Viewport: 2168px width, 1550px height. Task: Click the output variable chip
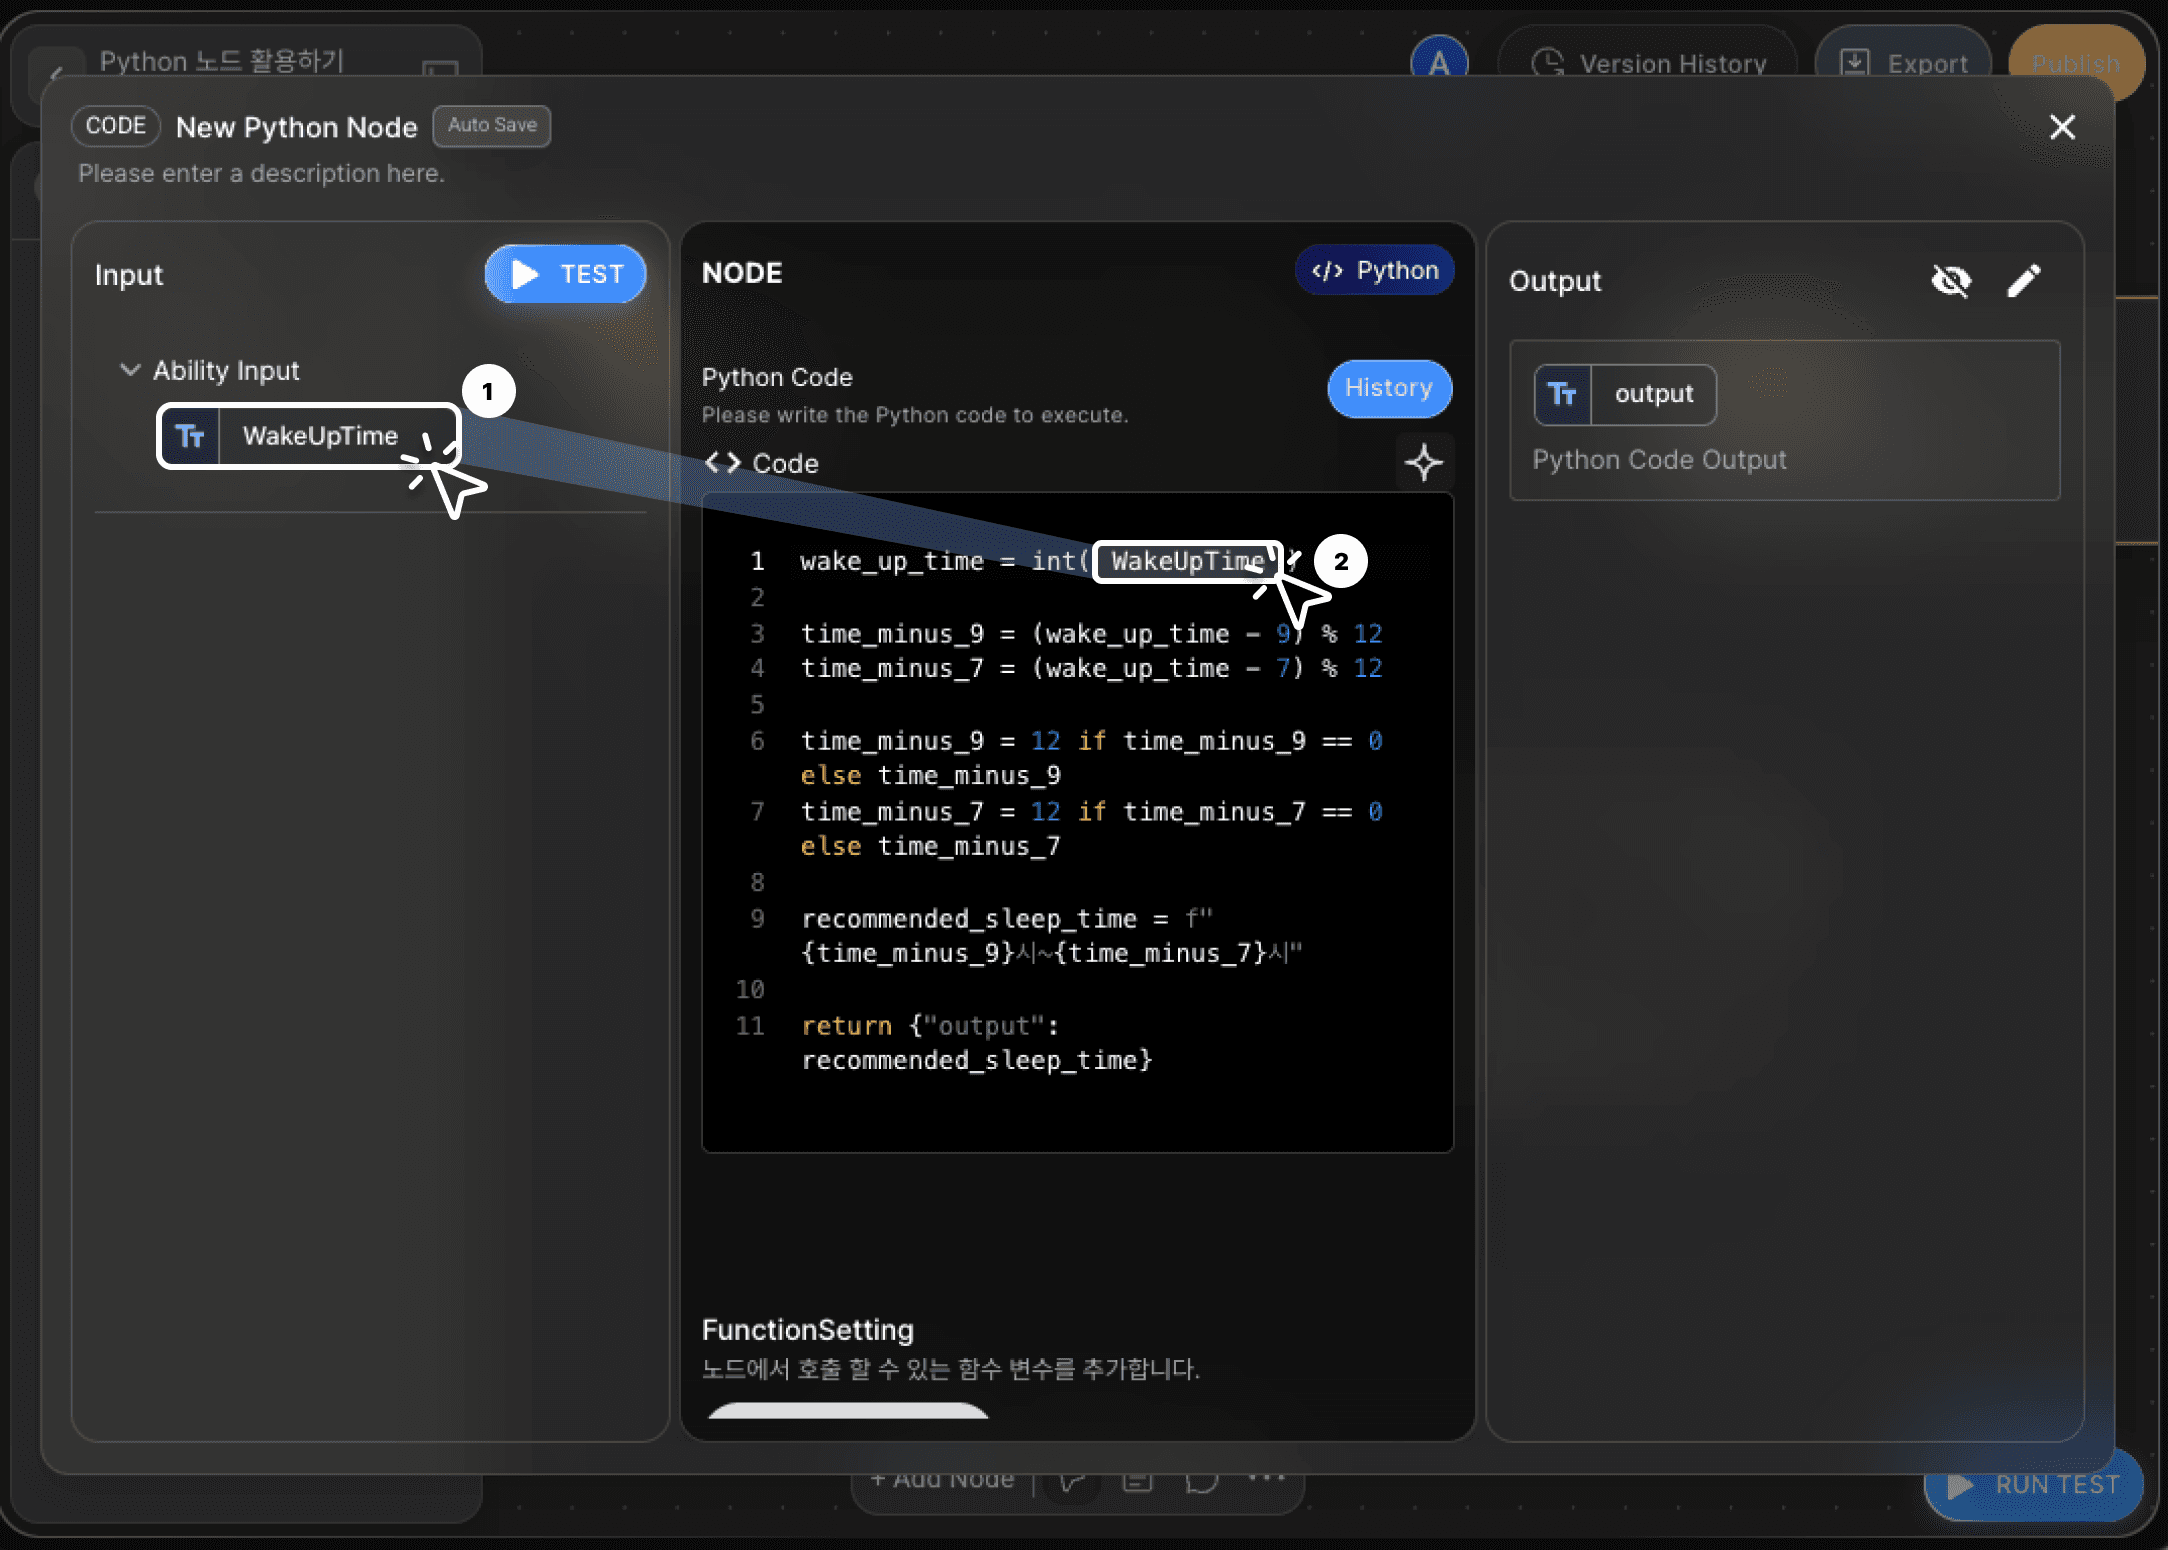(1652, 394)
